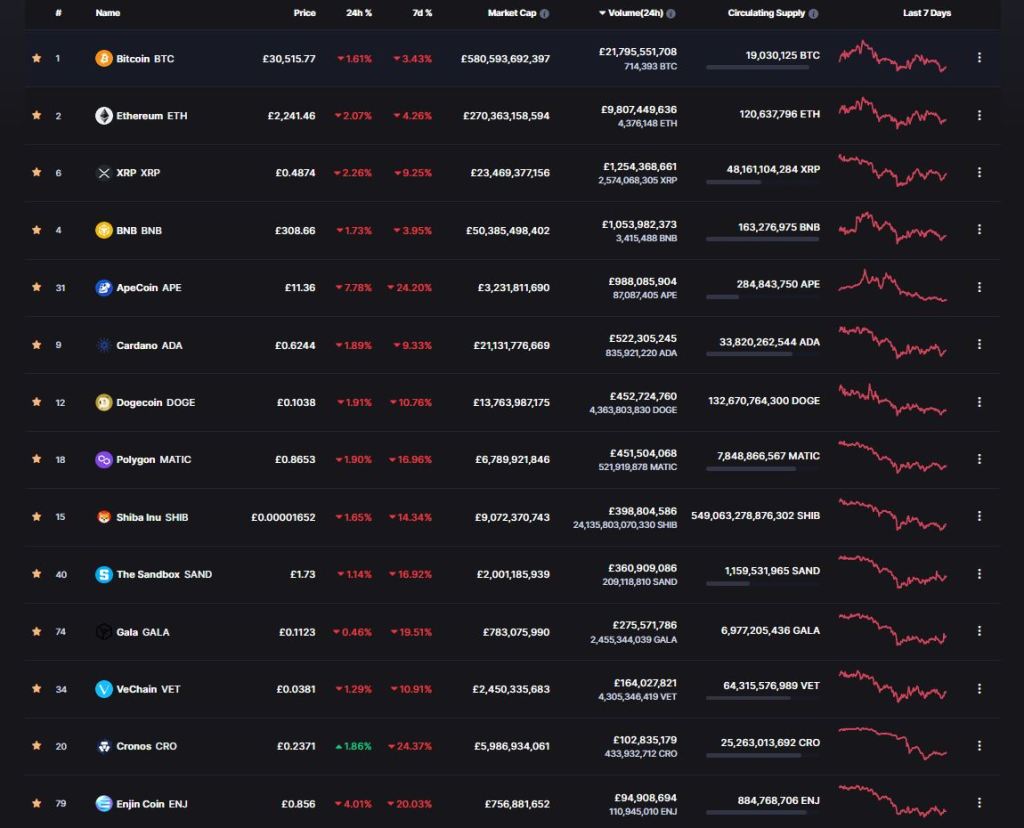The width and height of the screenshot is (1024, 828).
Task: Open the more options menu for Gala
Action: tap(979, 632)
